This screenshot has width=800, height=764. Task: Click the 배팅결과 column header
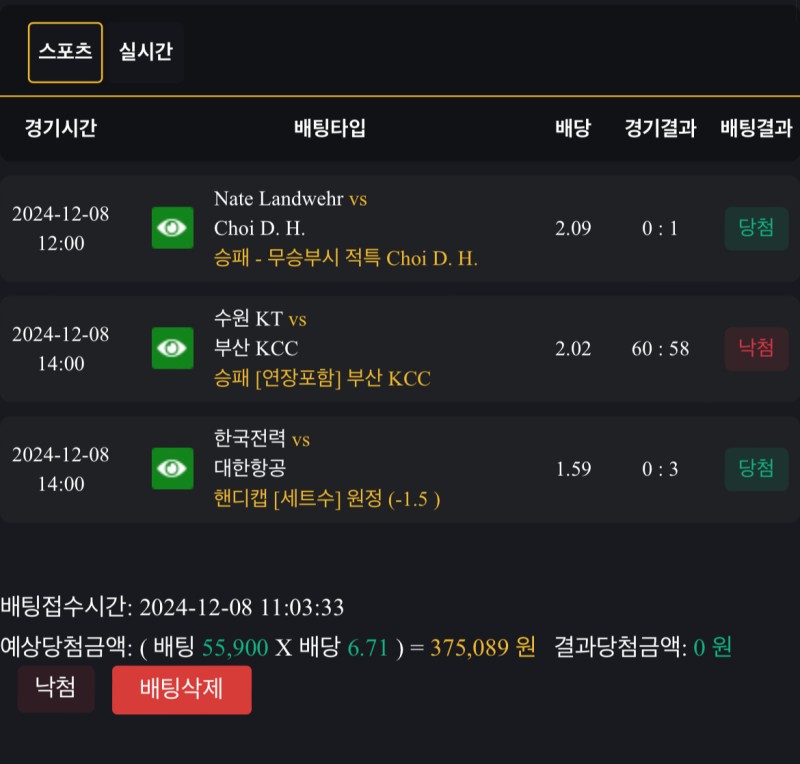(x=756, y=128)
